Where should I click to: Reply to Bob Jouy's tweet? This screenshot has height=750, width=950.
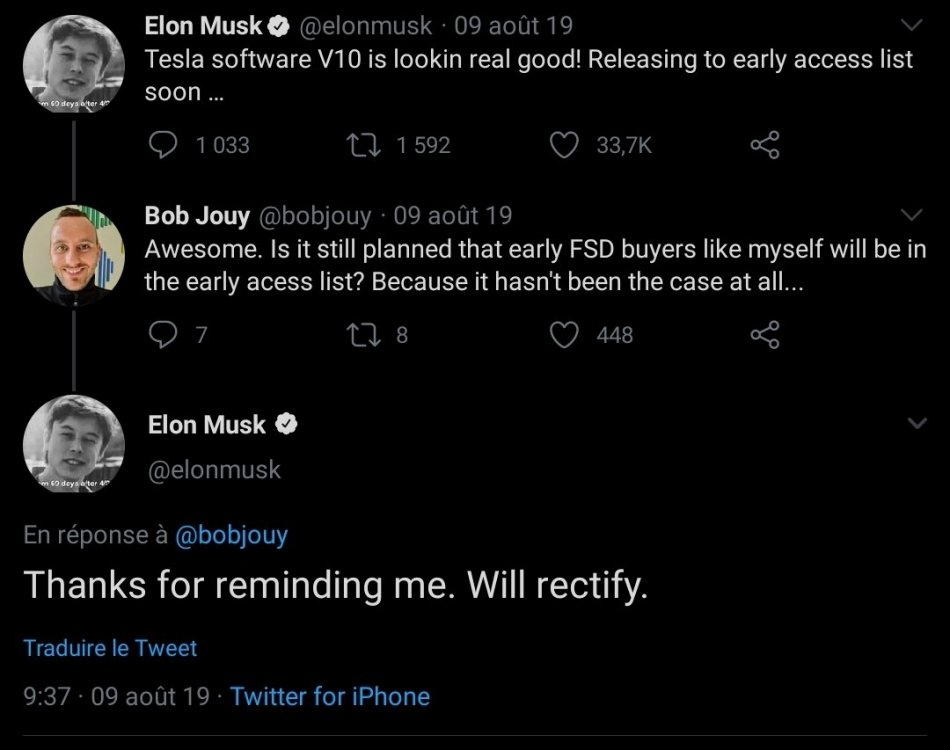point(163,335)
